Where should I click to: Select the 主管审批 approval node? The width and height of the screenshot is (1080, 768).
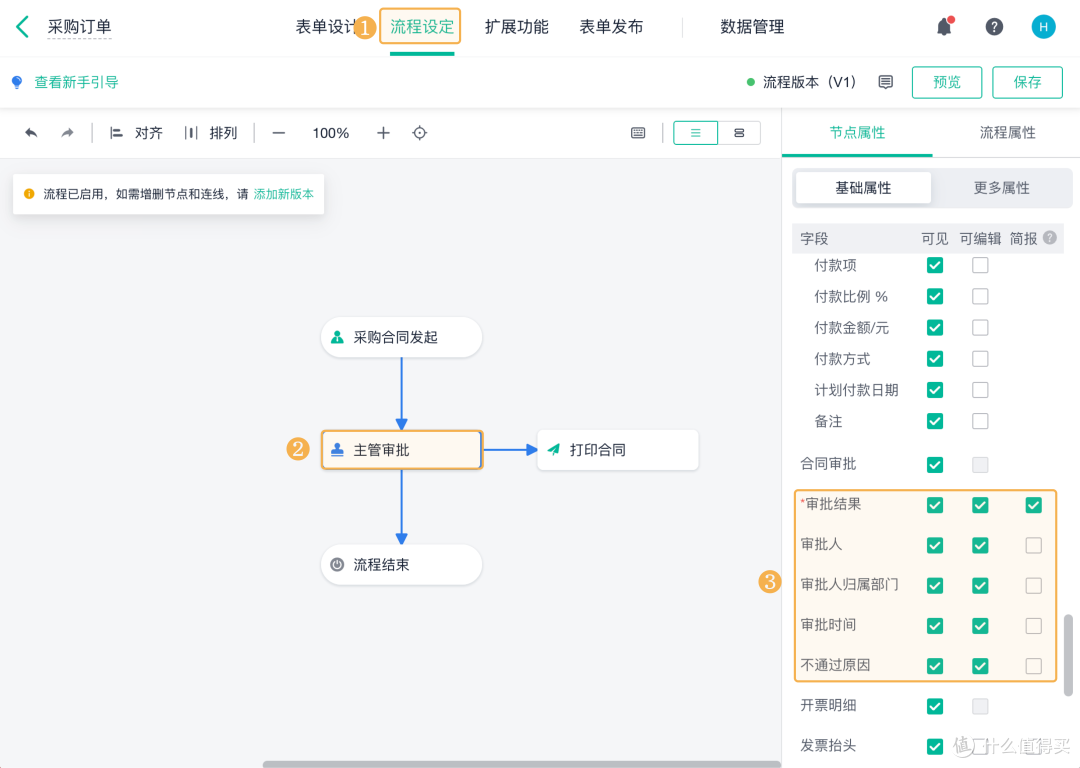click(402, 450)
